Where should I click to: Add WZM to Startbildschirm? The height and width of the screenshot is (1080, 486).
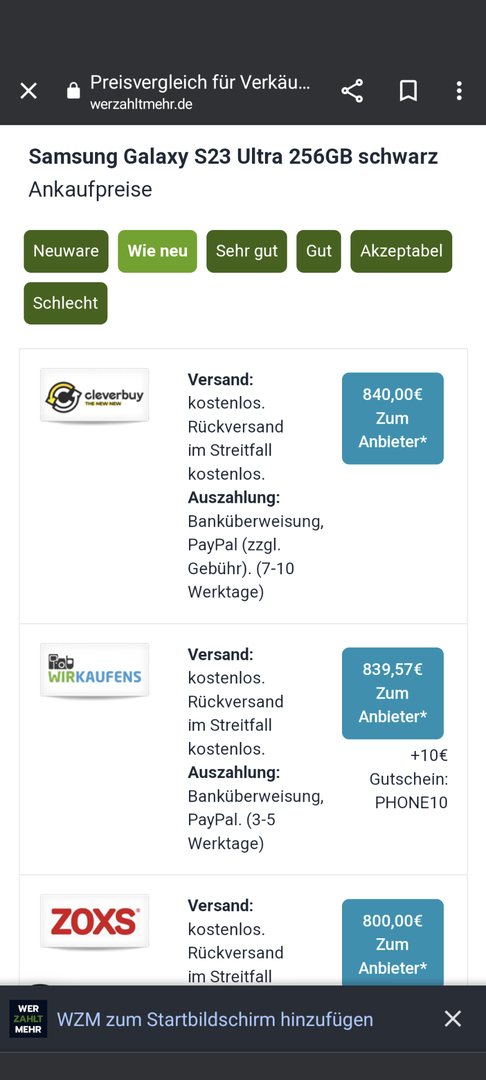[215, 1019]
